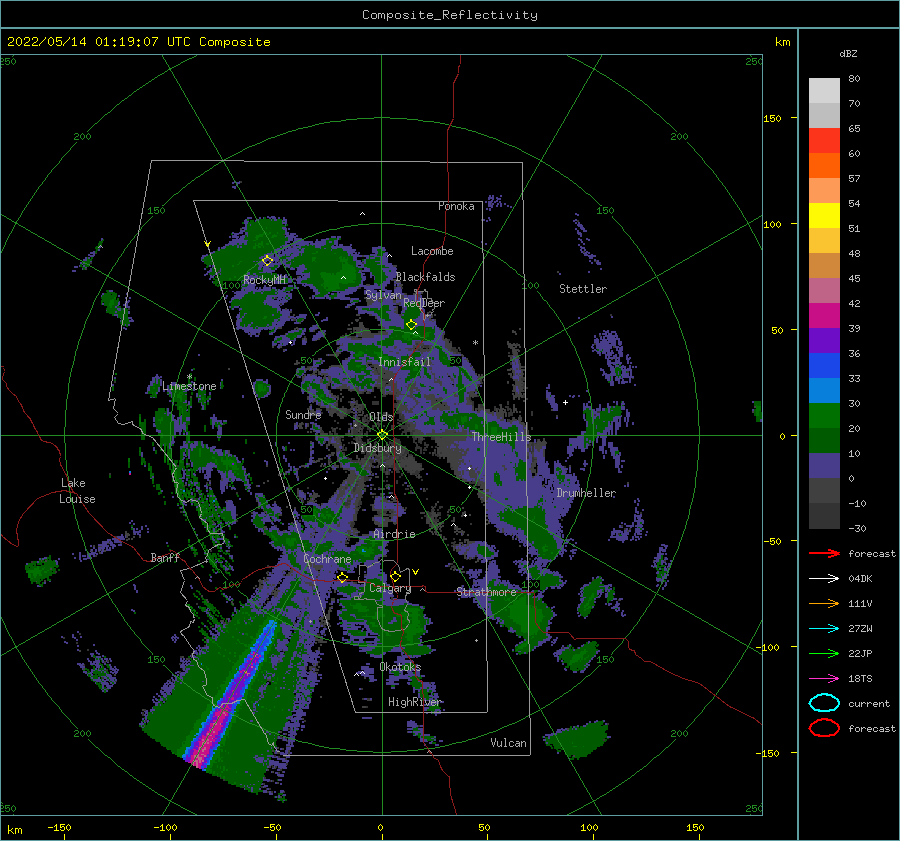Select the Calgary label
Viewport: 900px width, 841px height.
[x=390, y=588]
